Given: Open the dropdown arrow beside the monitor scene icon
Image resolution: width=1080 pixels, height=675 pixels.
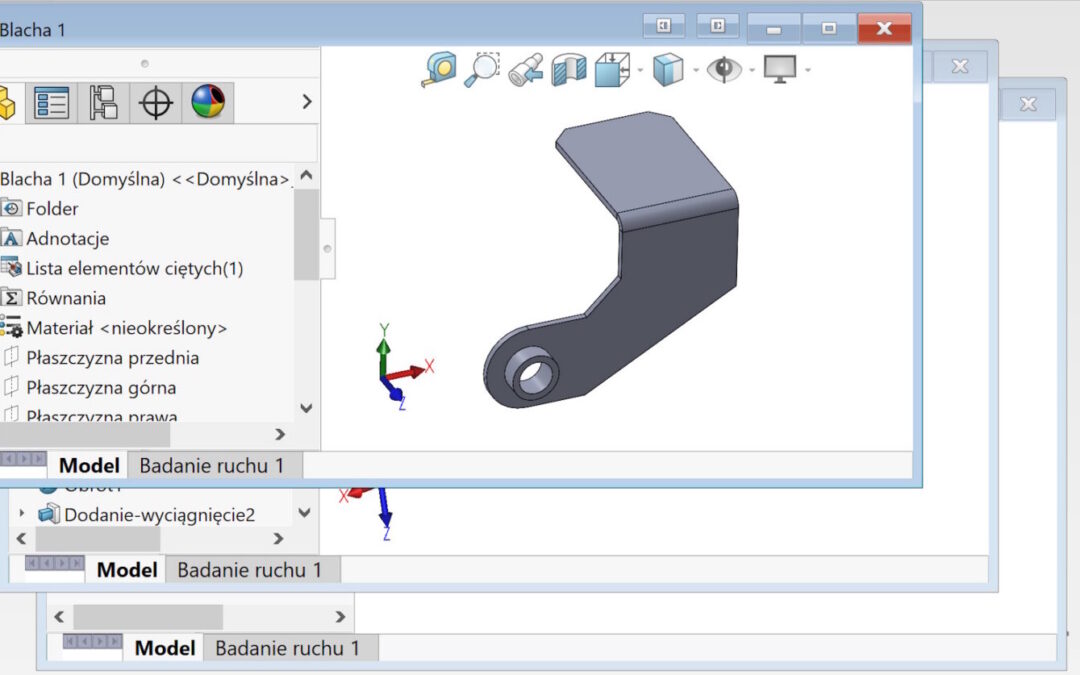Looking at the screenshot, I should [807, 70].
